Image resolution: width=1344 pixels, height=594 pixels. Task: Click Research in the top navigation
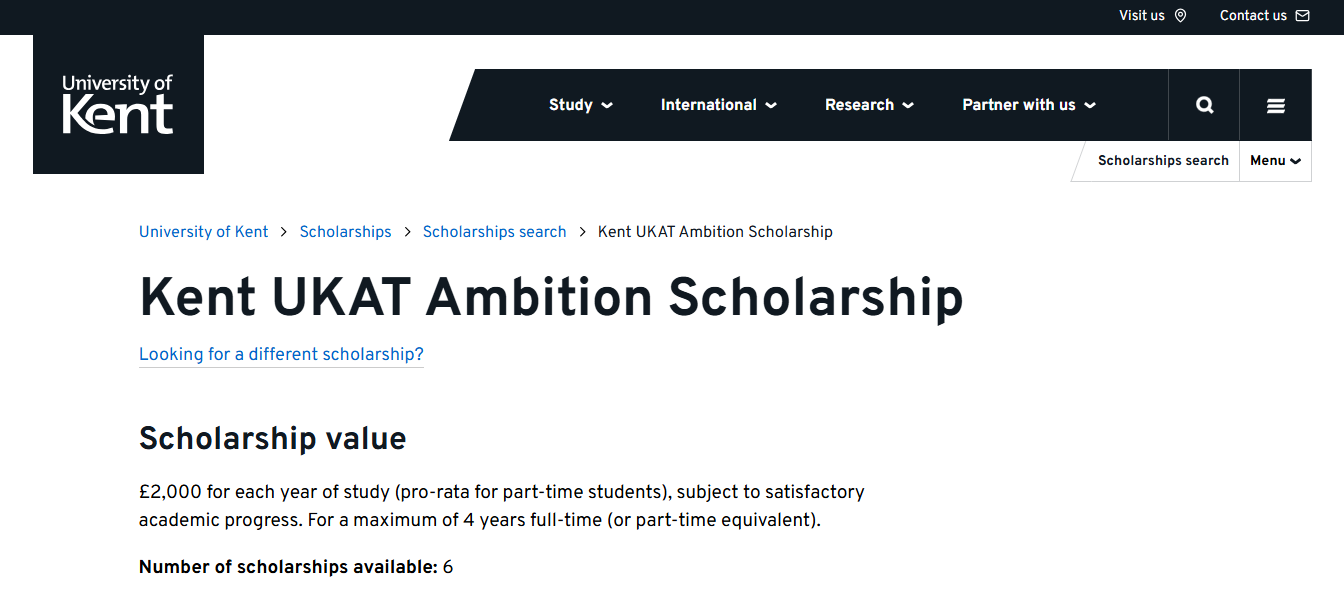(861, 104)
